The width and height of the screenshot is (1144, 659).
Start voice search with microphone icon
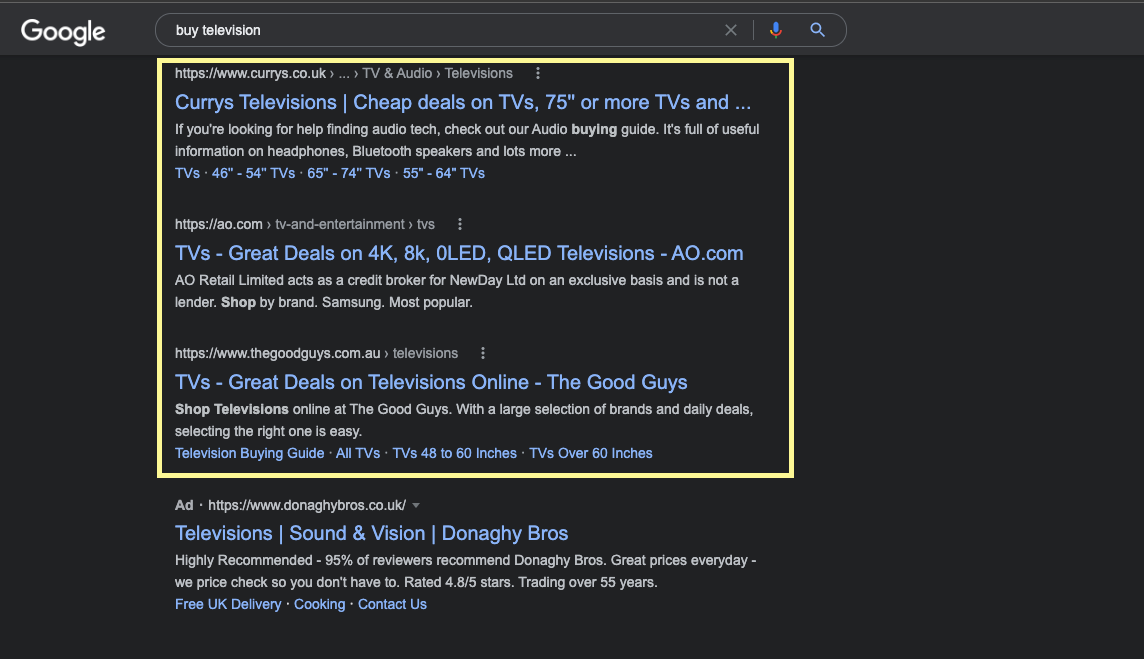pos(775,30)
